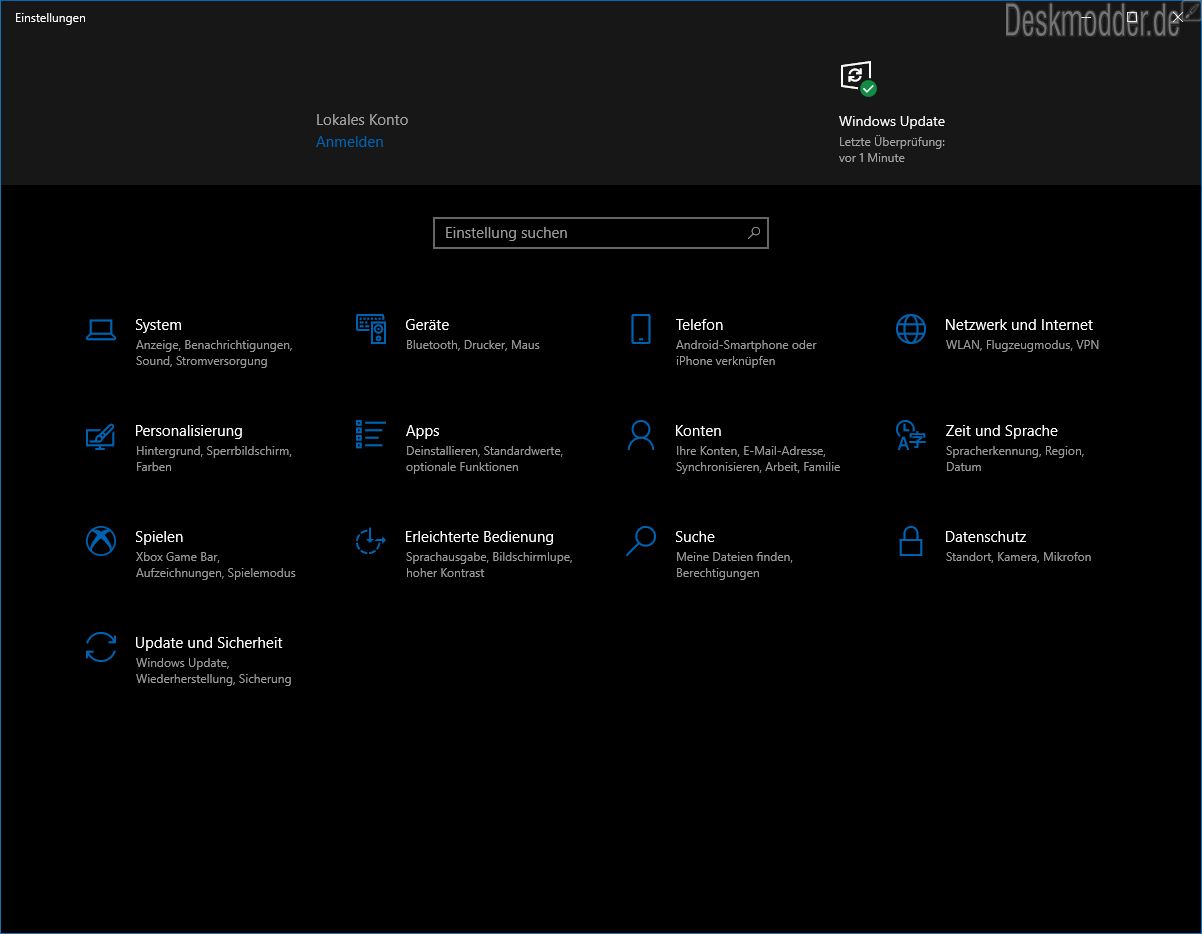Click the Konten person icon
This screenshot has width=1202, height=934.
coord(641,435)
